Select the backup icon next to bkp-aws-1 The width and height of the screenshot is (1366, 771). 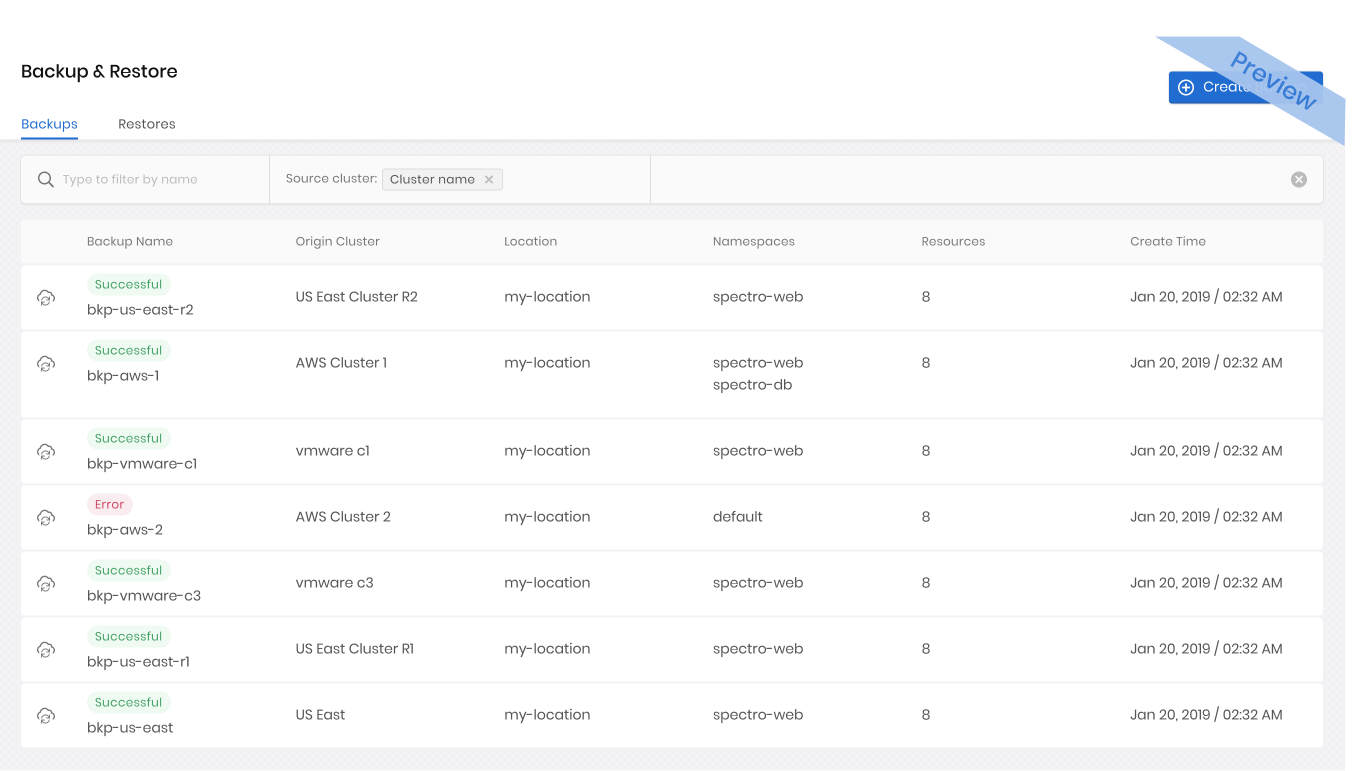coord(46,364)
